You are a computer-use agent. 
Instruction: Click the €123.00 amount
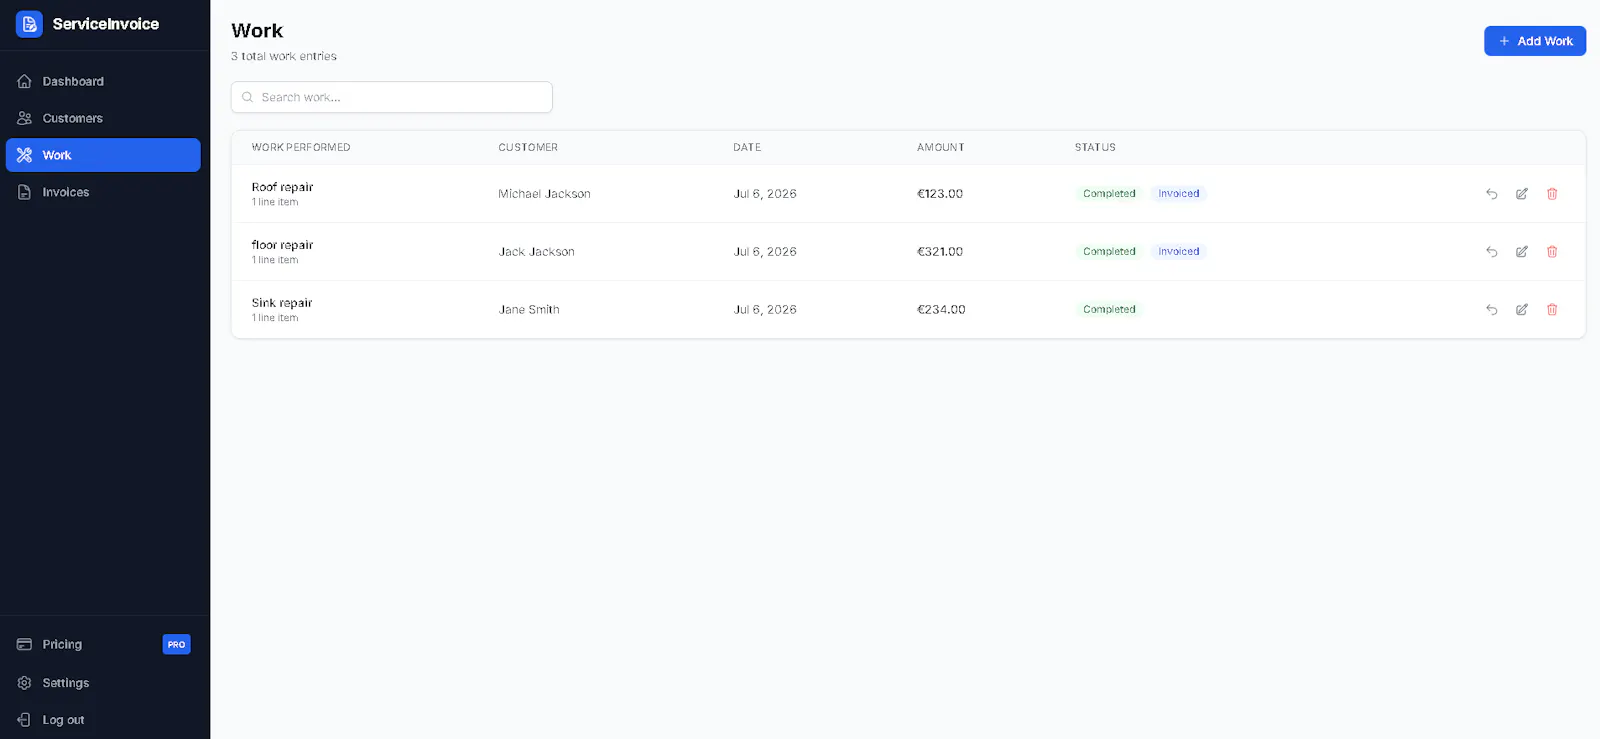coord(940,194)
